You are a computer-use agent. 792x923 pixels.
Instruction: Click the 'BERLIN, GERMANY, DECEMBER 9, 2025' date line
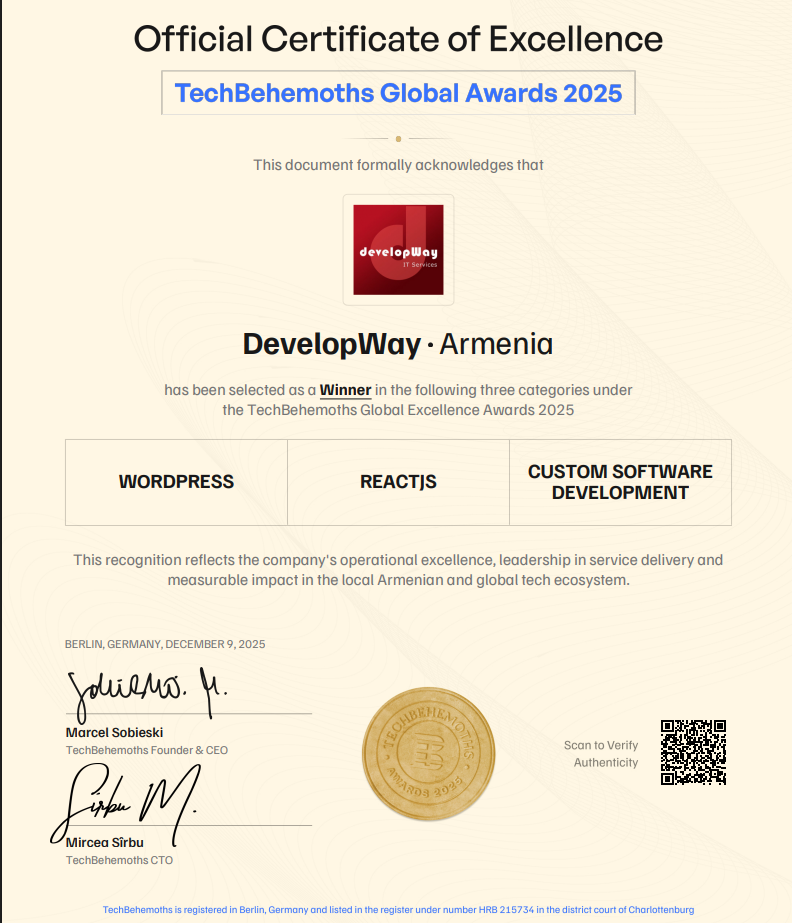point(165,645)
